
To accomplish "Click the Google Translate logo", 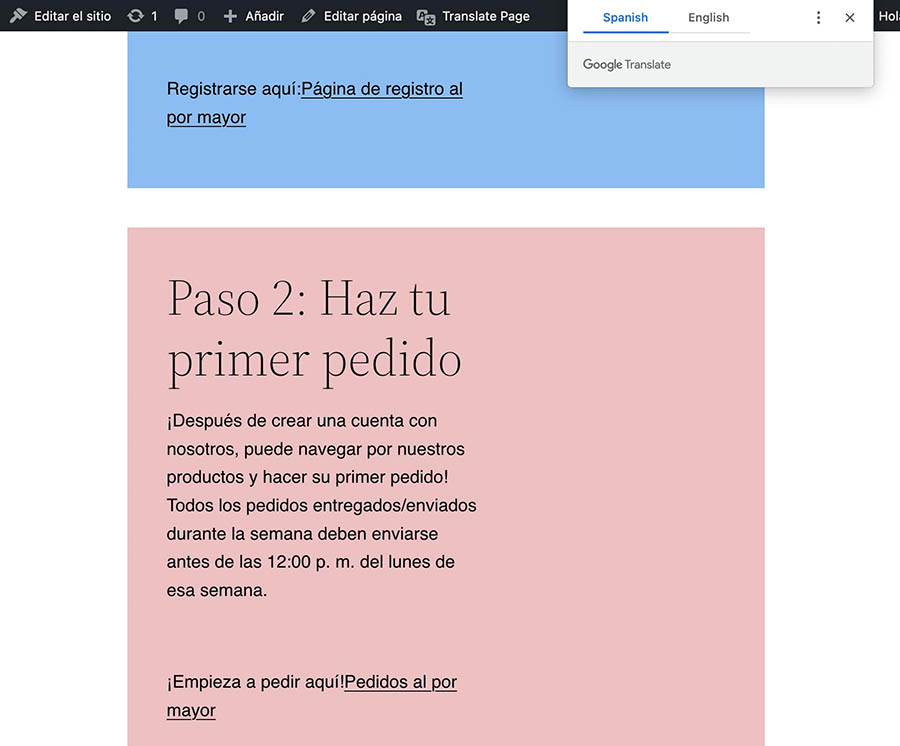I will (x=627, y=65).
